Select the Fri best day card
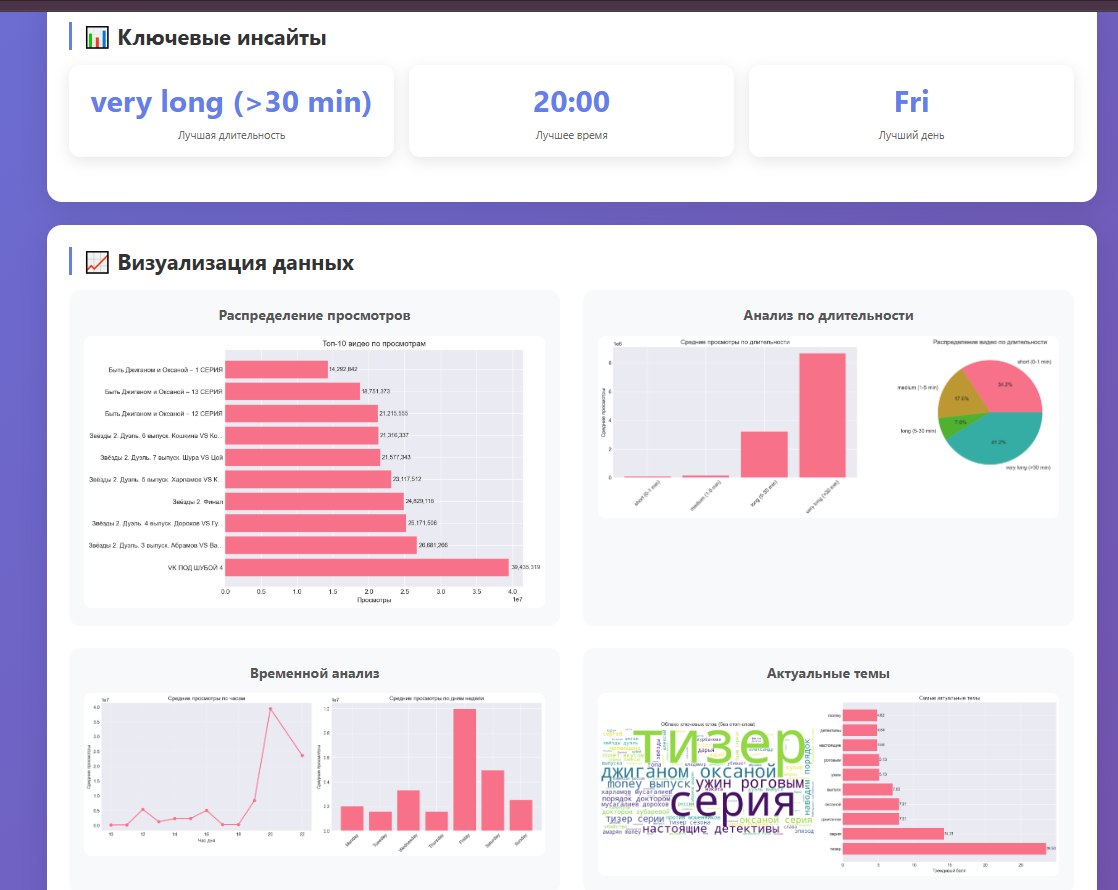 point(911,111)
